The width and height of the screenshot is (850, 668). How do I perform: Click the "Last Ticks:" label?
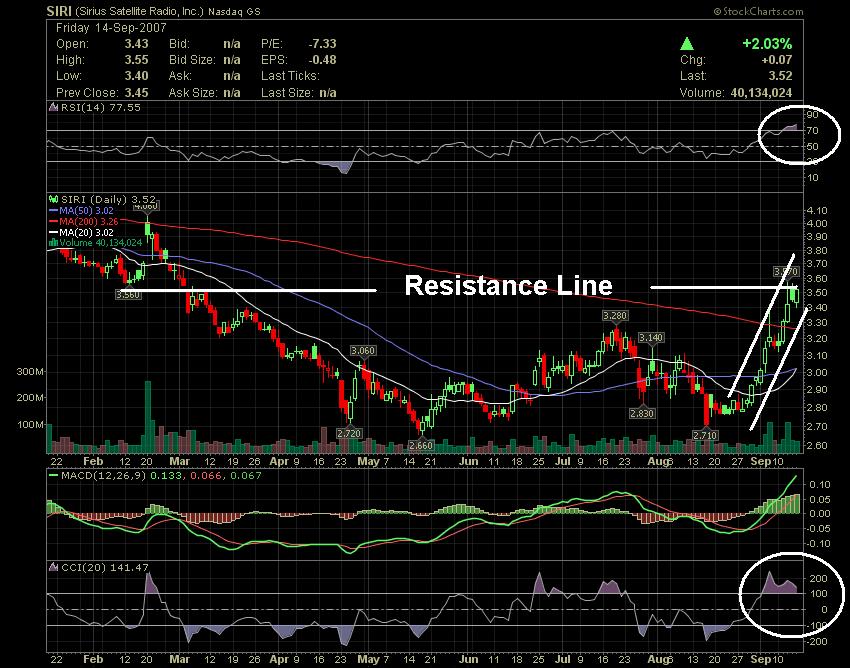point(290,76)
